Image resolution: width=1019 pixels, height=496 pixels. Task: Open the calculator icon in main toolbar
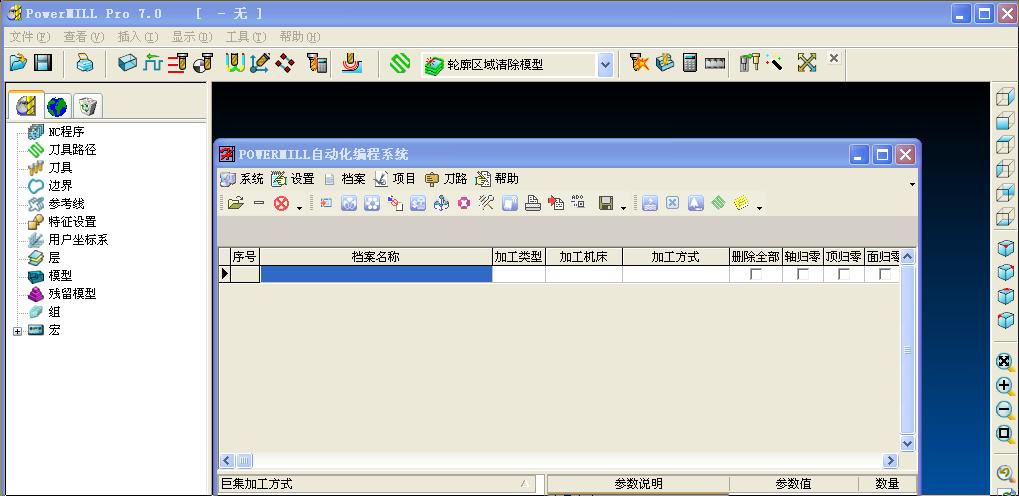[690, 63]
